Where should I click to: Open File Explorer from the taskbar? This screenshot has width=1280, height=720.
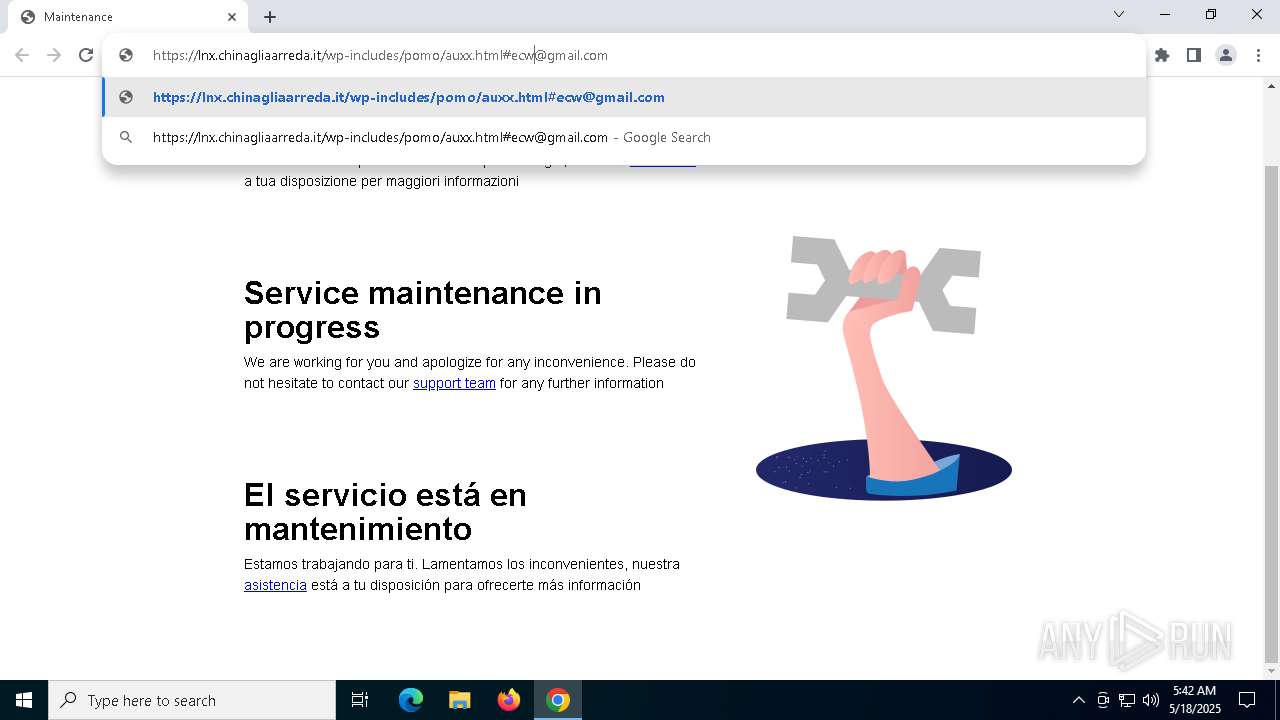point(460,700)
